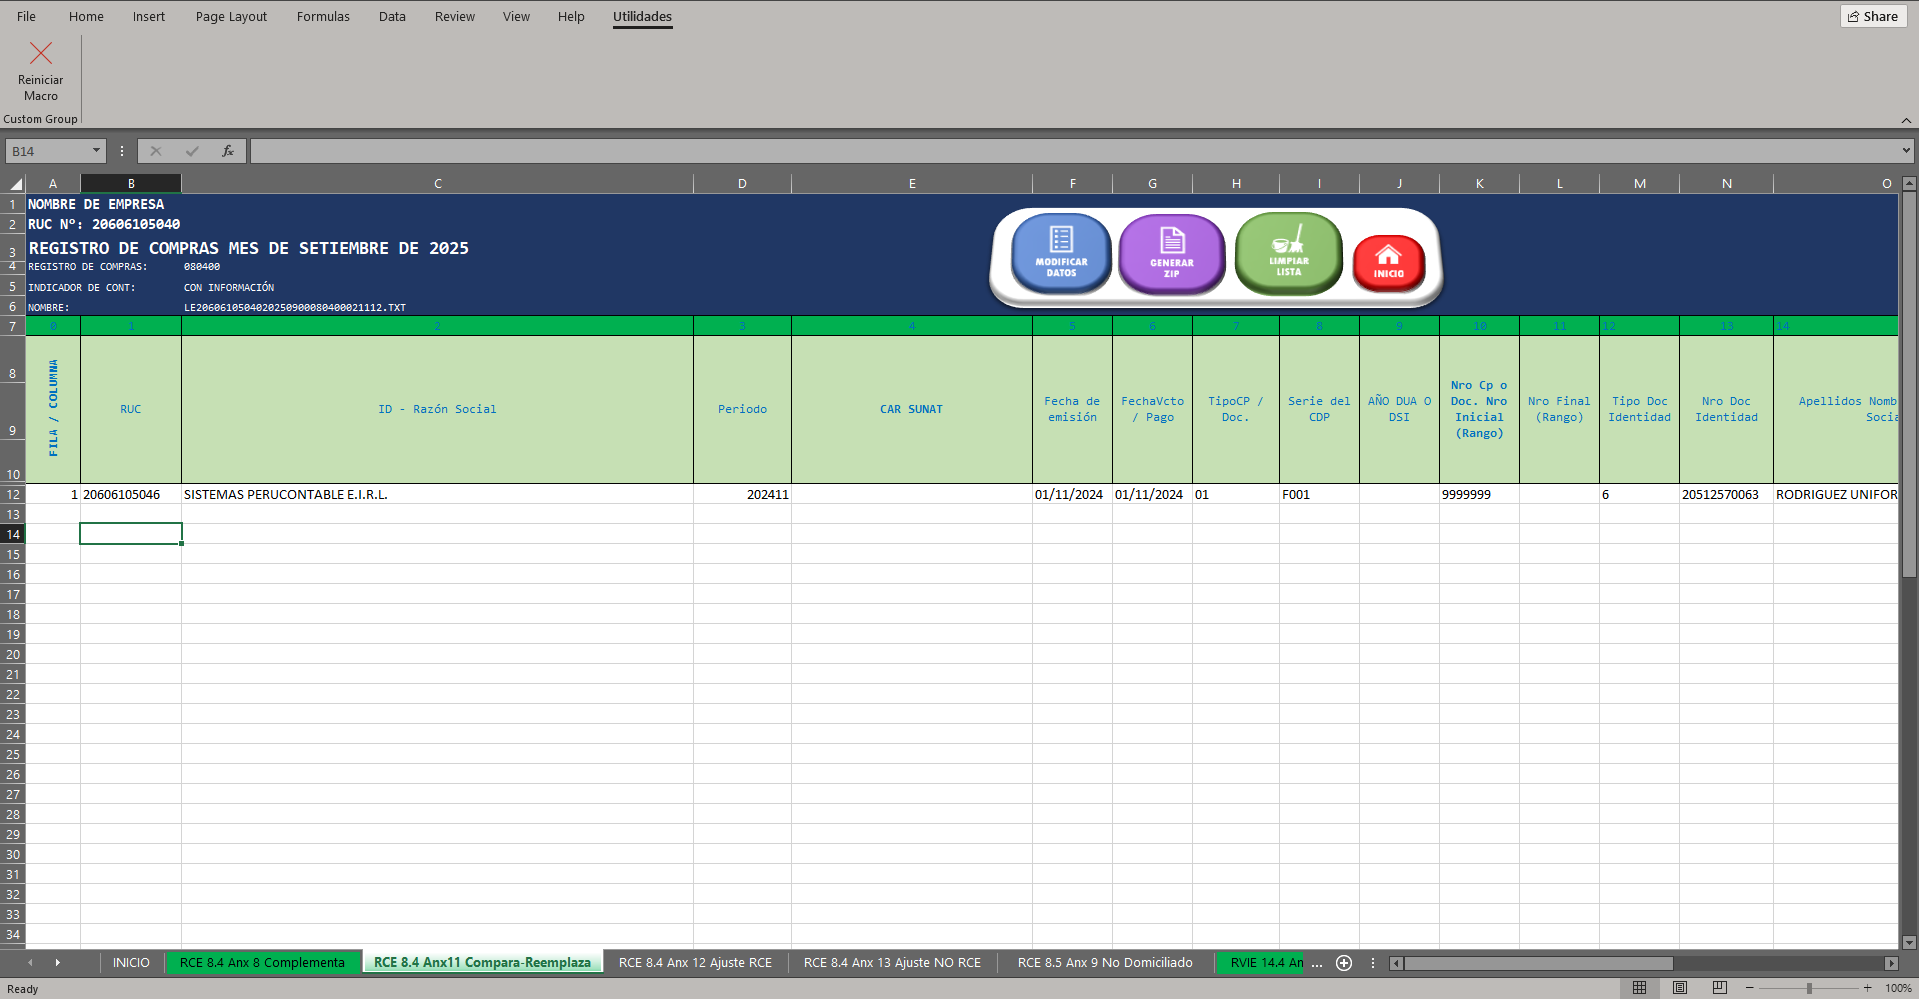Select cell with serie F001
The width and height of the screenshot is (1919, 999).
1319,494
